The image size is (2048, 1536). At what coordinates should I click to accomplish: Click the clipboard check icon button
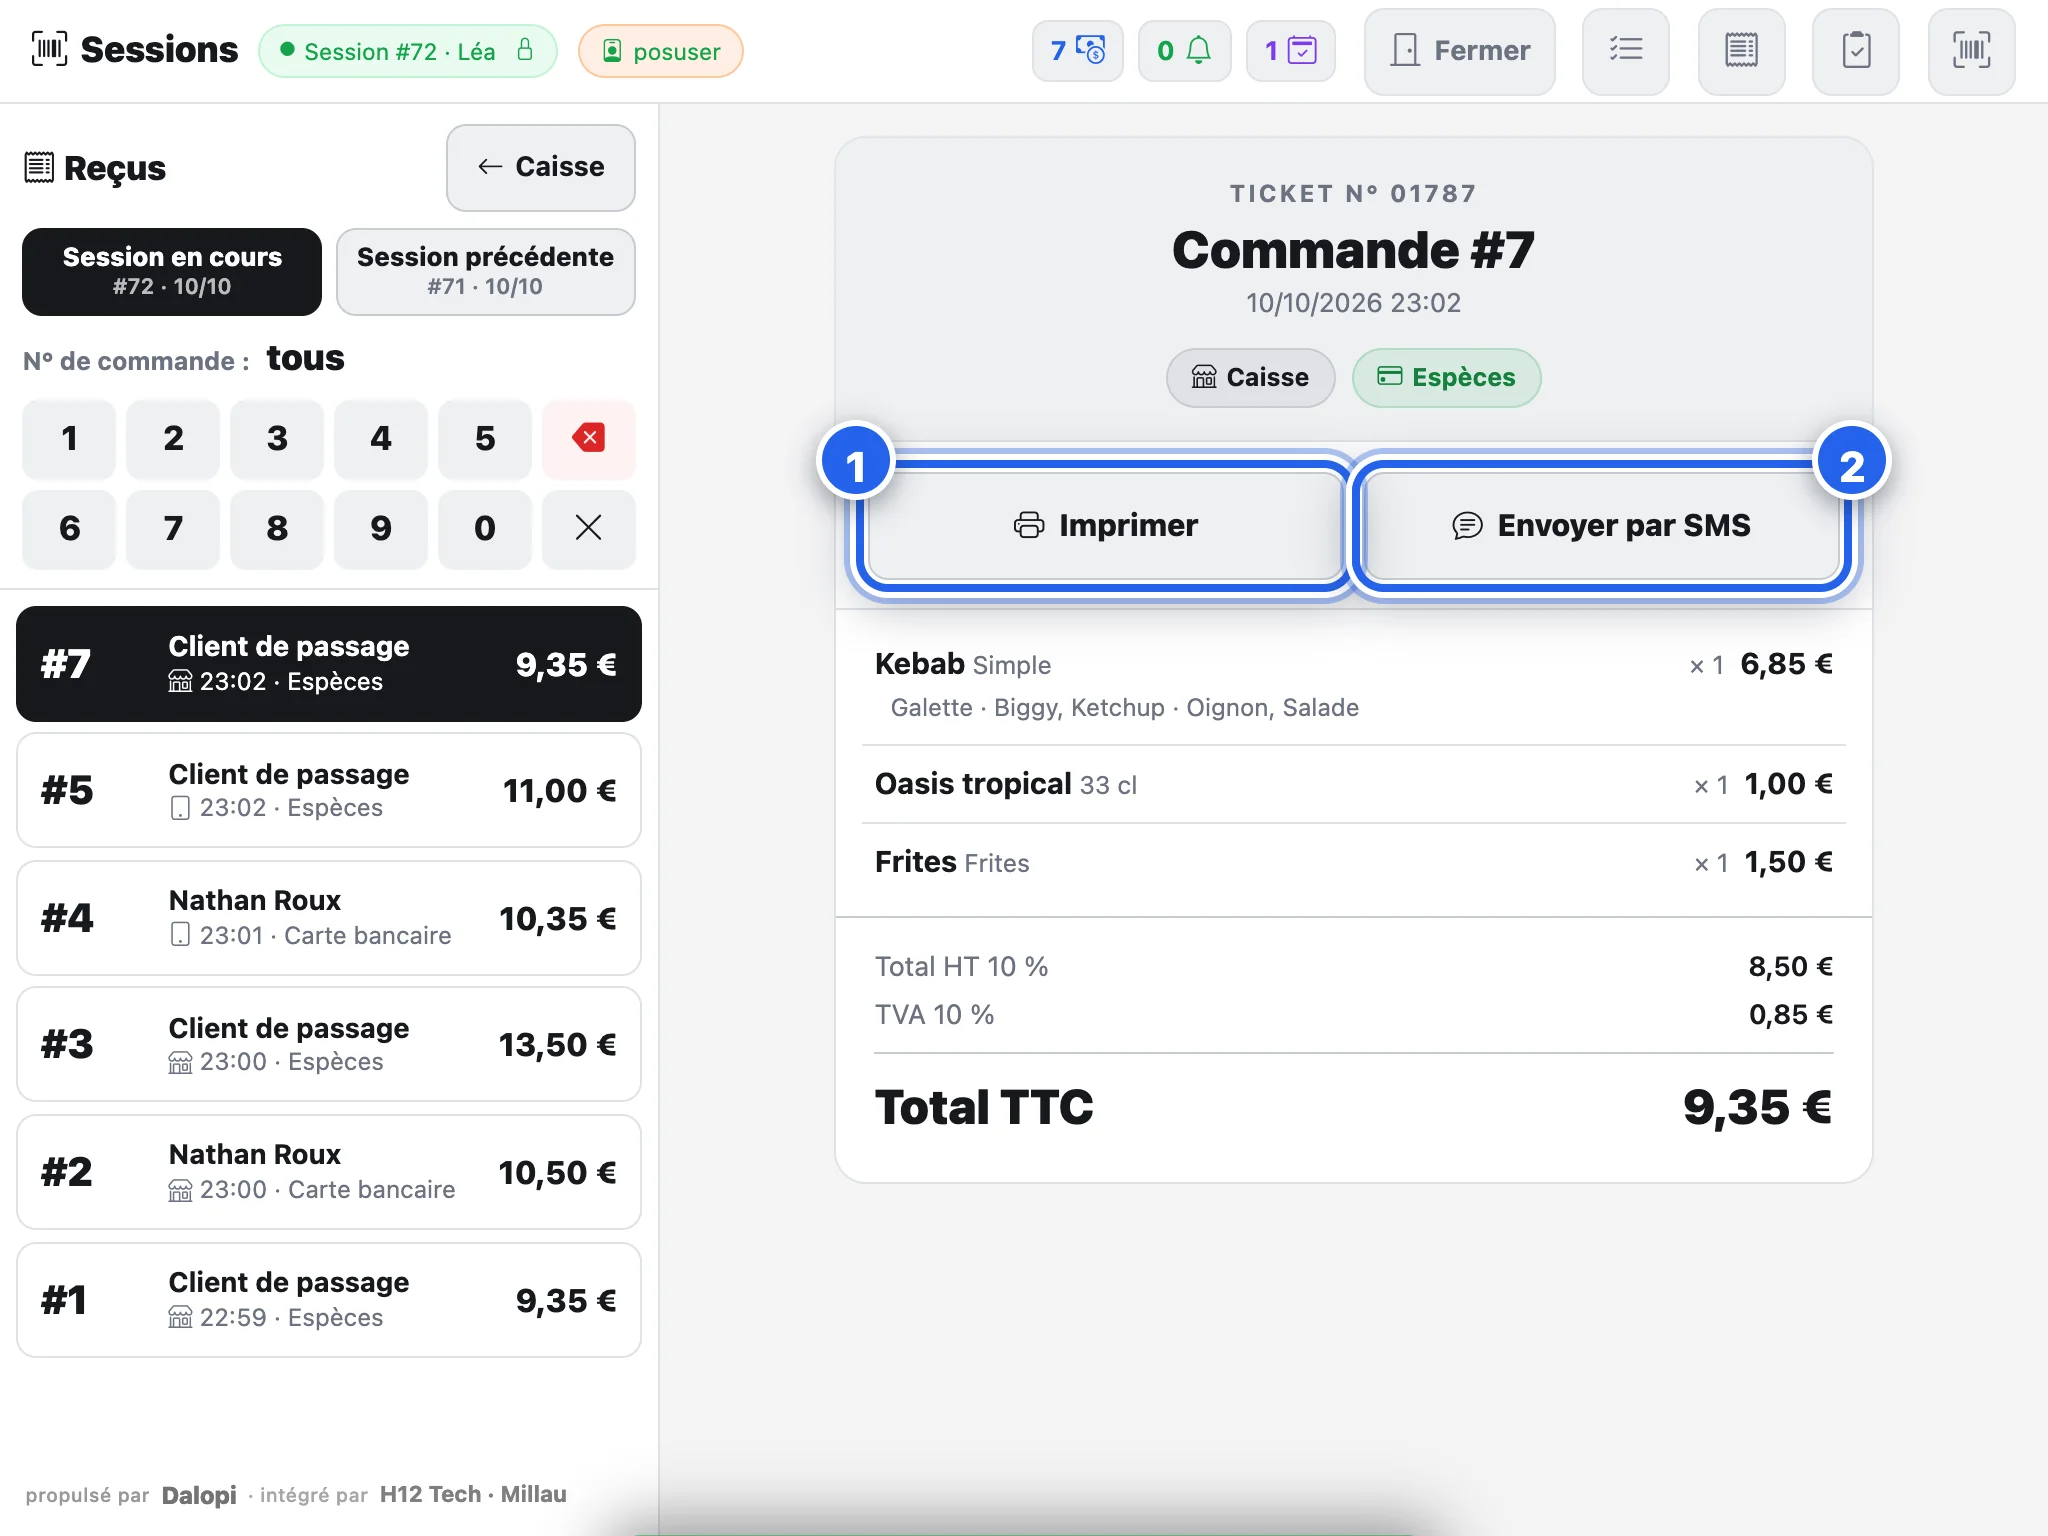(x=1856, y=51)
